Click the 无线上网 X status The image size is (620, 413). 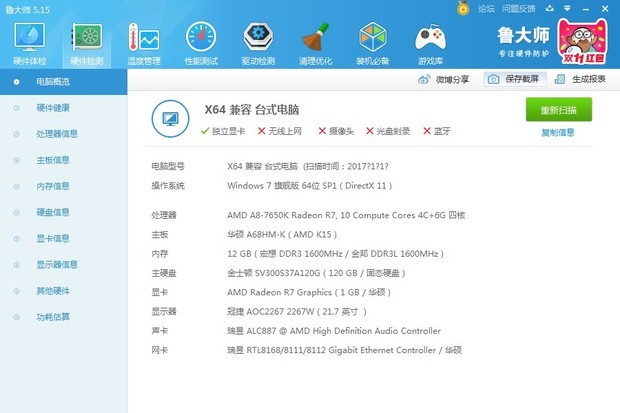pos(280,131)
